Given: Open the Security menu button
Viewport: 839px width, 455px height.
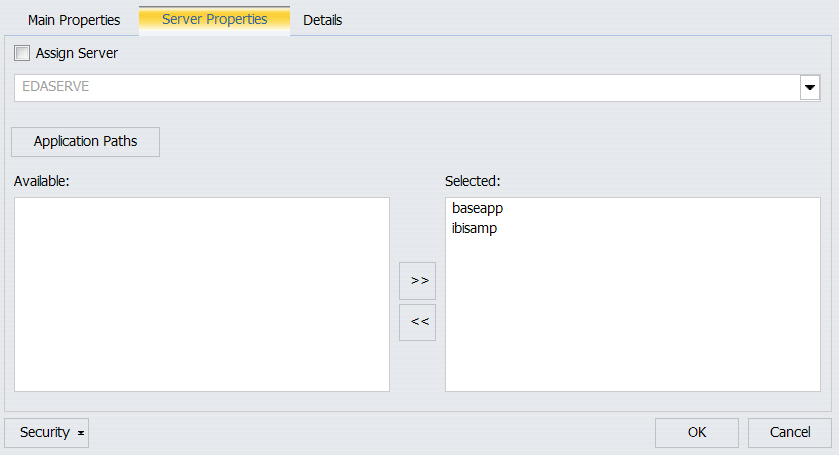Looking at the screenshot, I should tap(47, 433).
